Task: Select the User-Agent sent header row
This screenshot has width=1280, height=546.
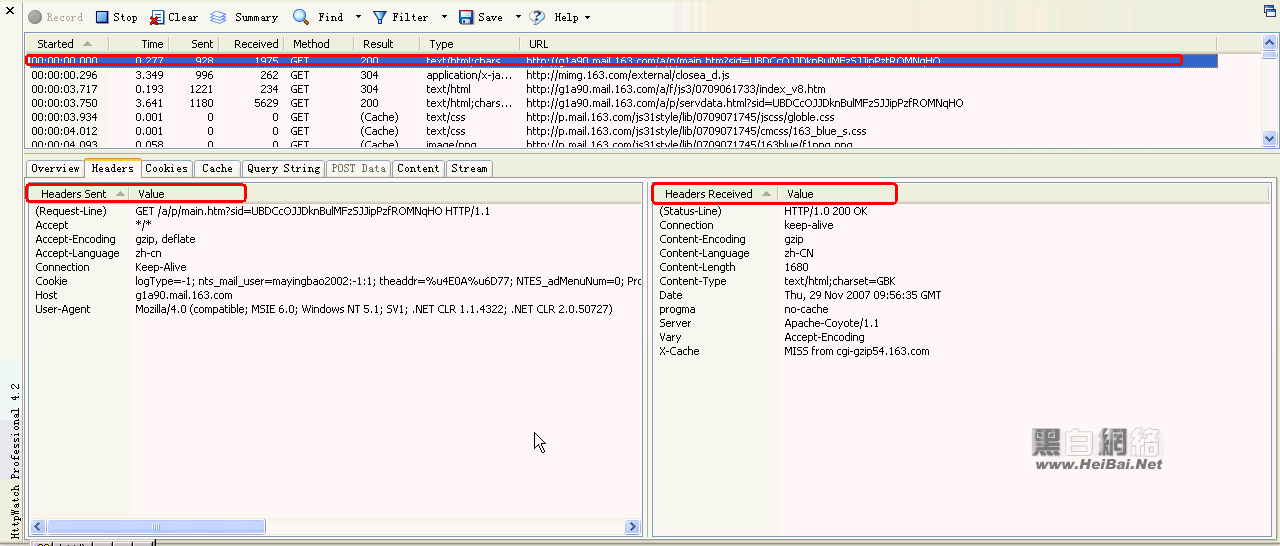Action: 335,309
